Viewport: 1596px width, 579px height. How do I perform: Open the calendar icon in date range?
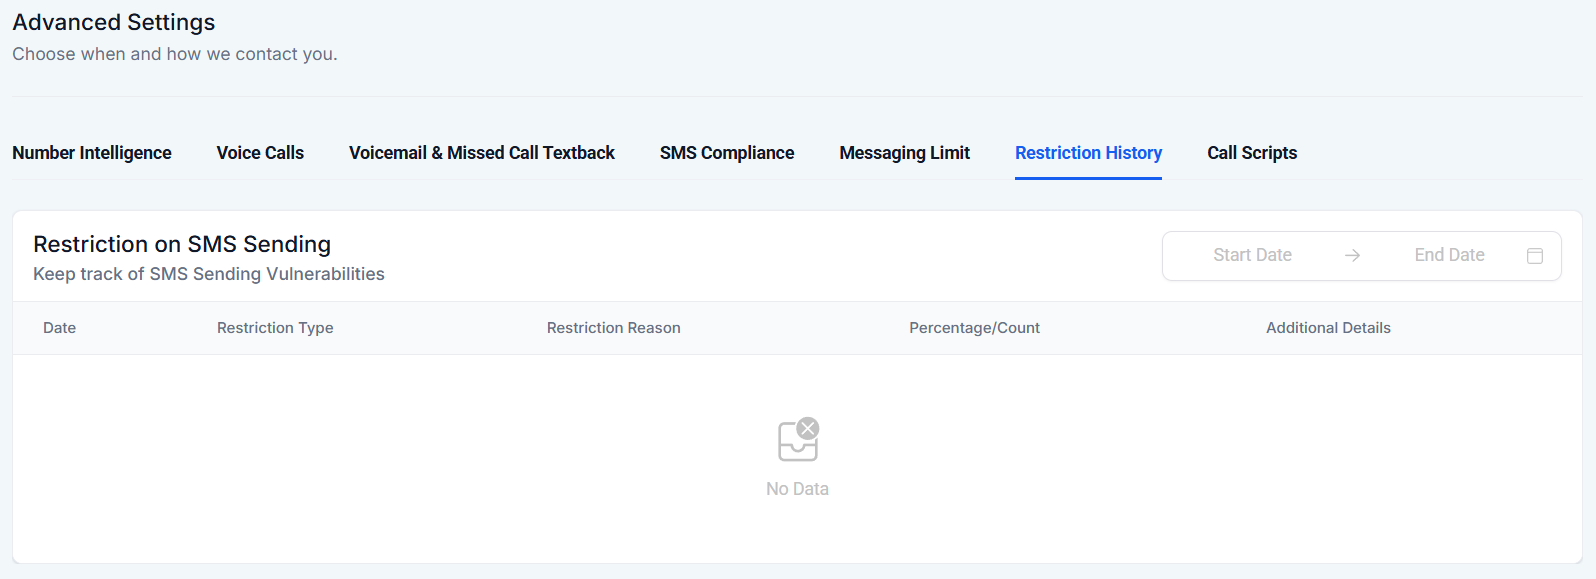(1535, 256)
